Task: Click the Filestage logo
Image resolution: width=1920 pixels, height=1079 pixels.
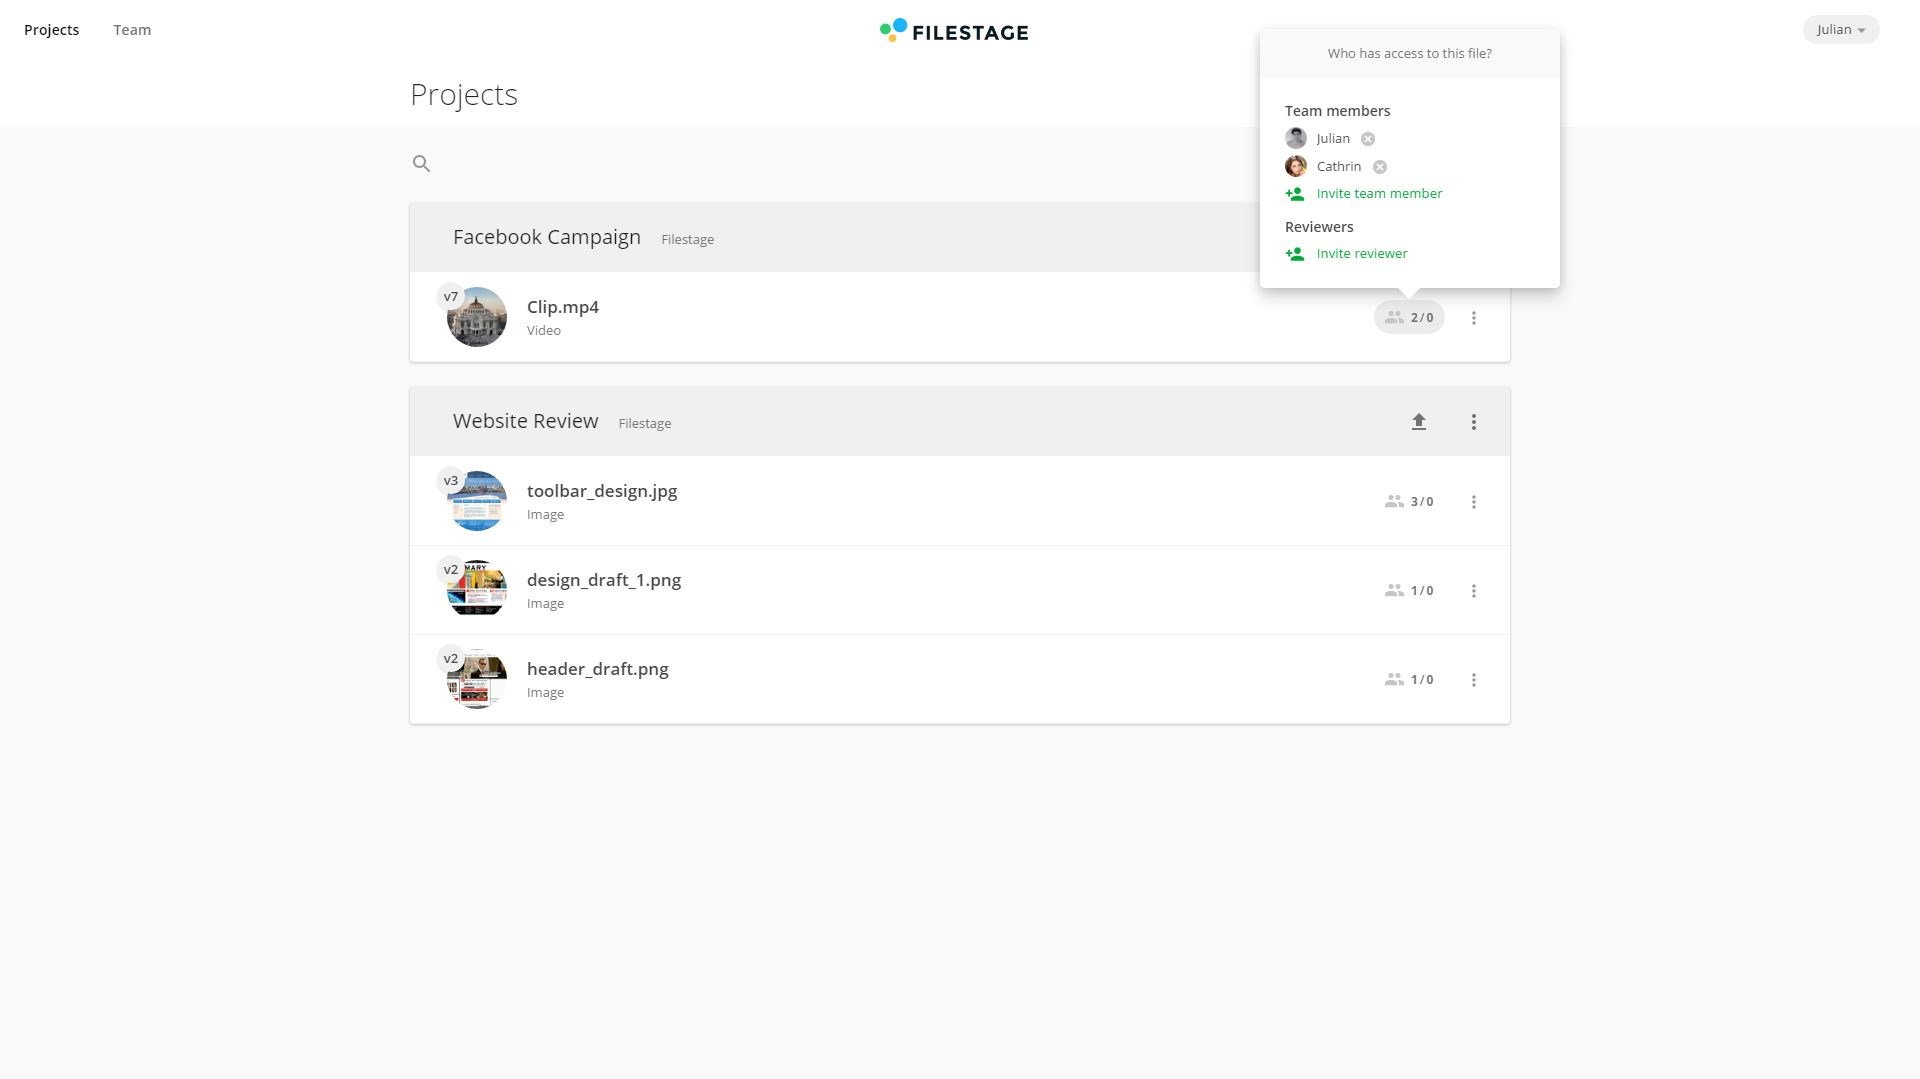Action: pos(953,31)
